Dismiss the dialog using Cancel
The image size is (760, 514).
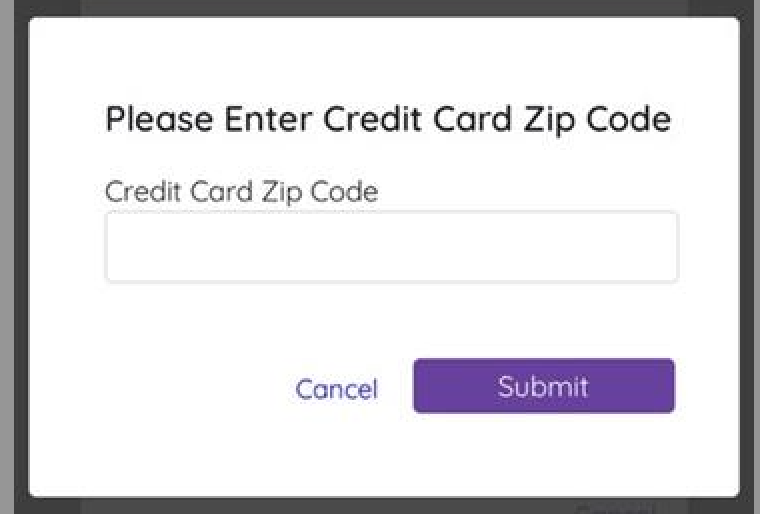tap(336, 388)
